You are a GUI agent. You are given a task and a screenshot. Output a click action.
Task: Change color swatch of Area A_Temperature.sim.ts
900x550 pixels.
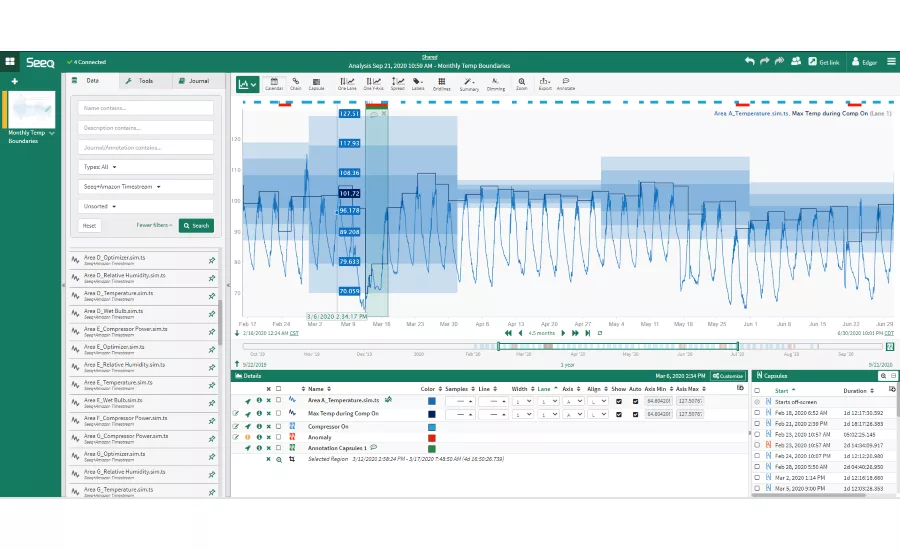pyautogui.click(x=432, y=401)
